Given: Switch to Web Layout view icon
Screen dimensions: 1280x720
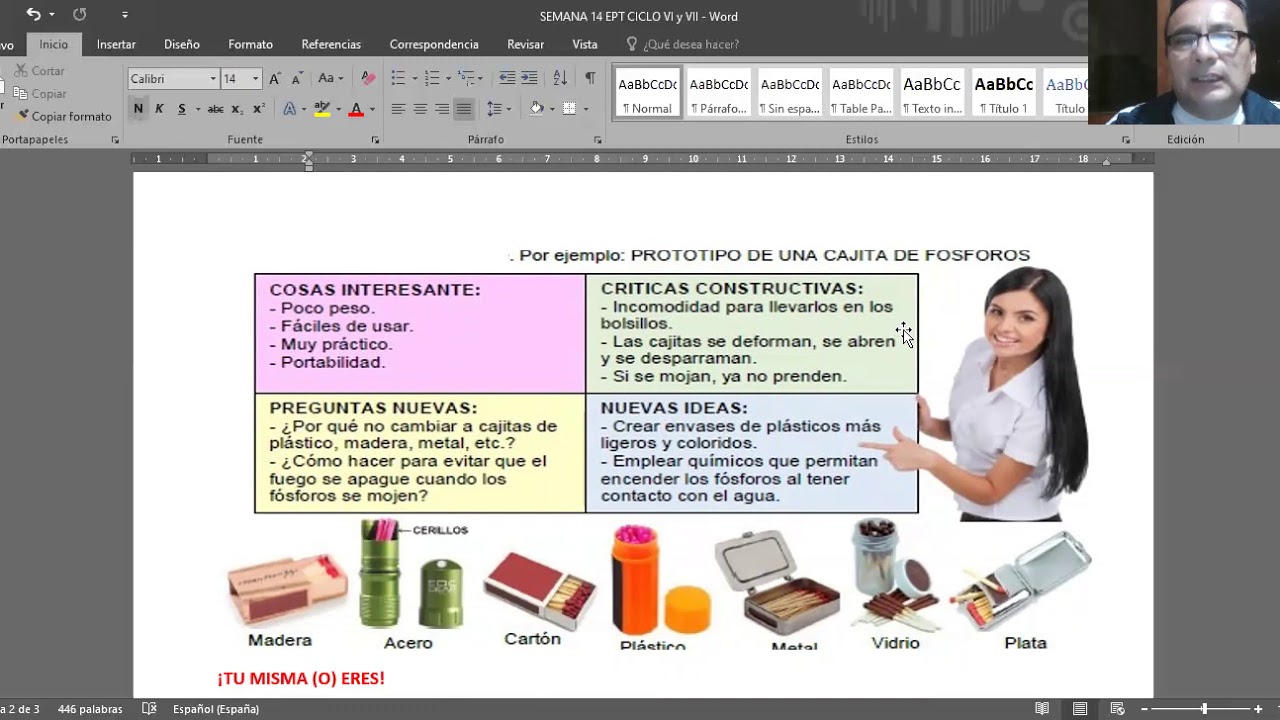Looking at the screenshot, I should click(1117, 709).
